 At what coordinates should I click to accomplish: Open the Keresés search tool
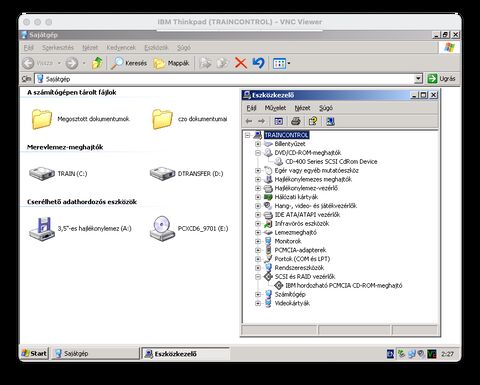(x=129, y=63)
